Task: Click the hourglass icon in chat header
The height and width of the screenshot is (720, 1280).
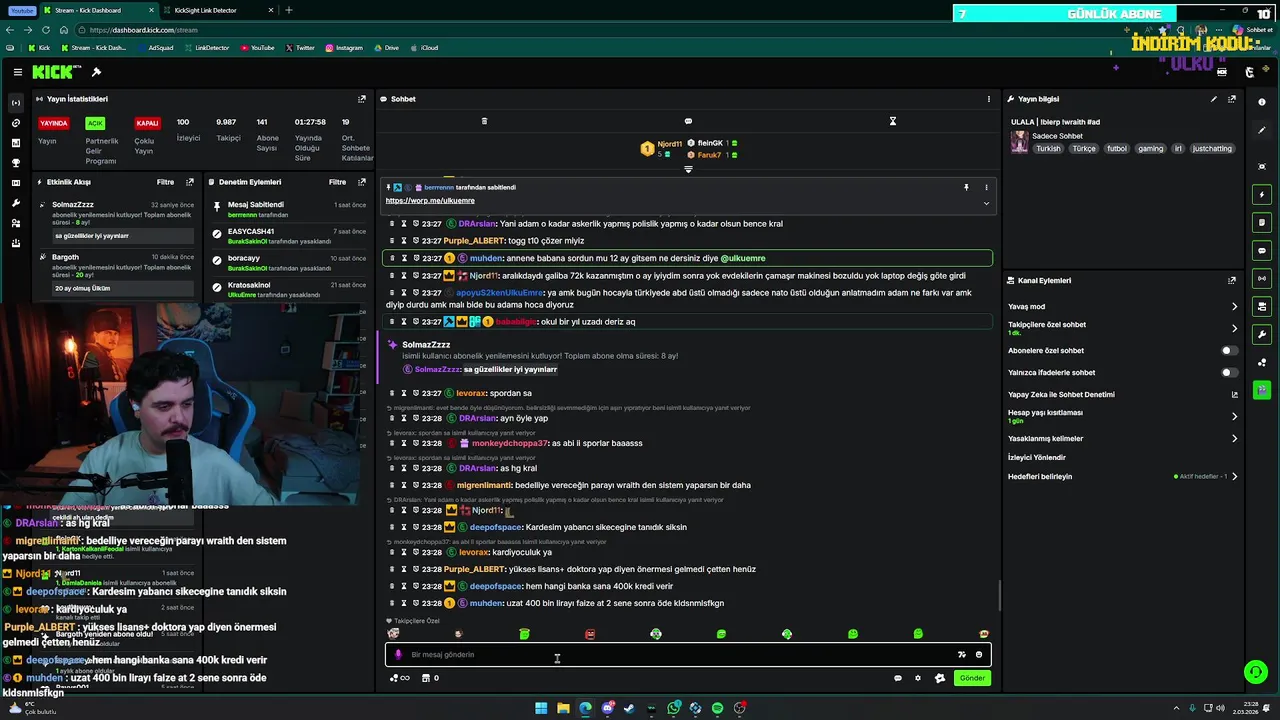Action: pos(893,121)
